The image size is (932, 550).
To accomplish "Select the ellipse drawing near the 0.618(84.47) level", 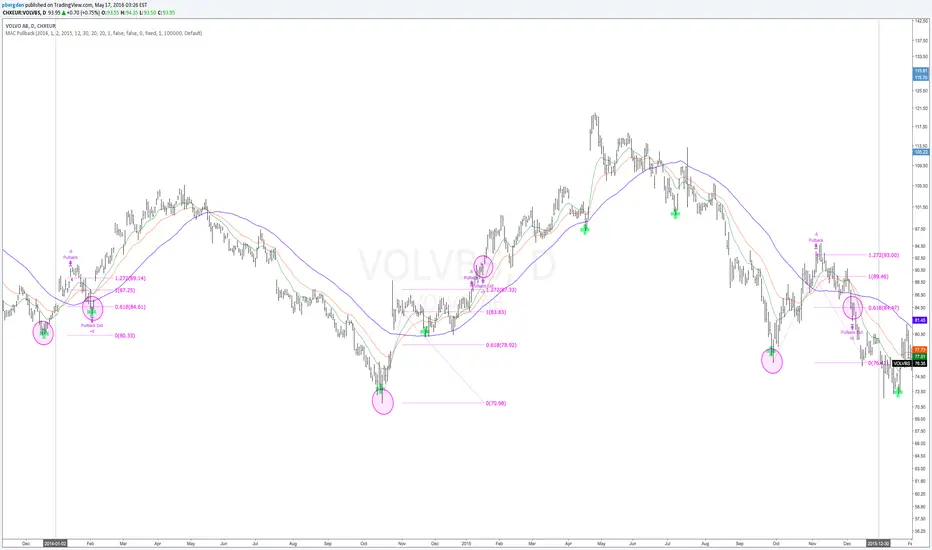I will coord(852,307).
